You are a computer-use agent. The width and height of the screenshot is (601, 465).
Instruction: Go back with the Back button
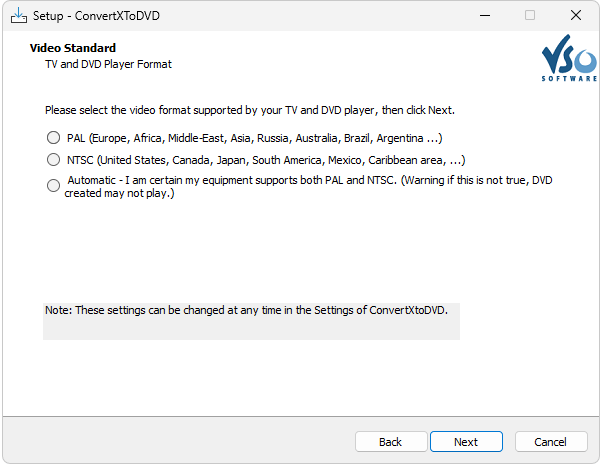tap(390, 441)
